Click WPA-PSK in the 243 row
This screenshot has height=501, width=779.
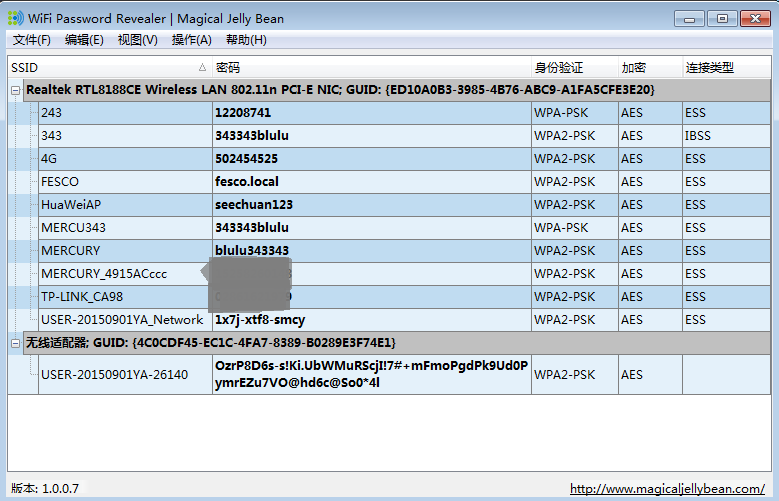[x=561, y=113]
